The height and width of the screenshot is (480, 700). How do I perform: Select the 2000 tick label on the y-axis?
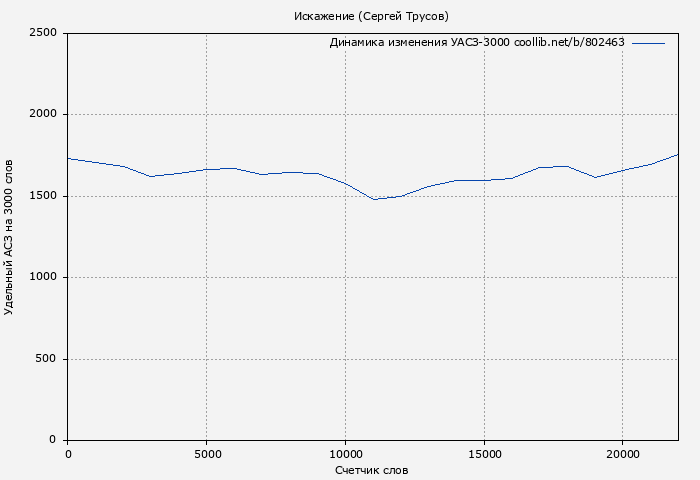(46, 115)
